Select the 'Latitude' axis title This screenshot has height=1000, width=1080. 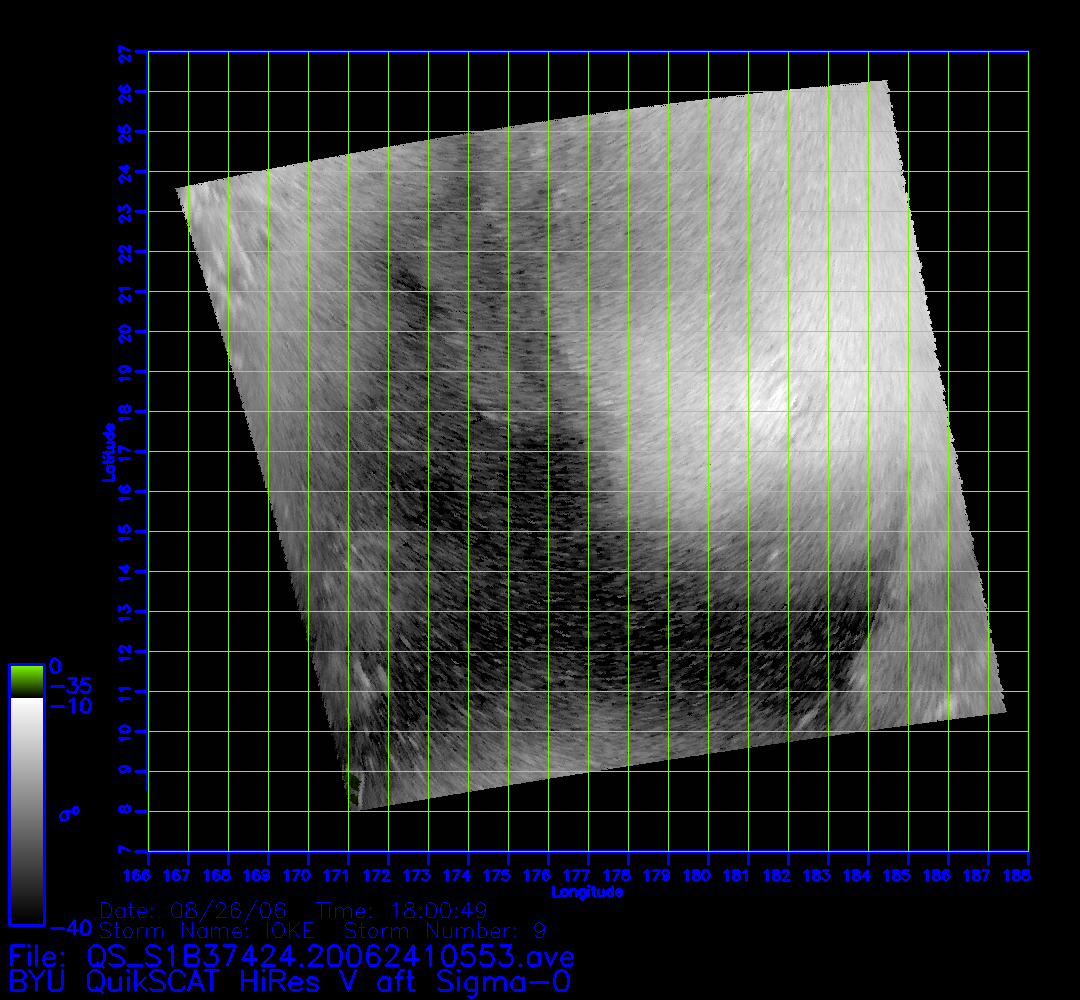click(x=108, y=451)
